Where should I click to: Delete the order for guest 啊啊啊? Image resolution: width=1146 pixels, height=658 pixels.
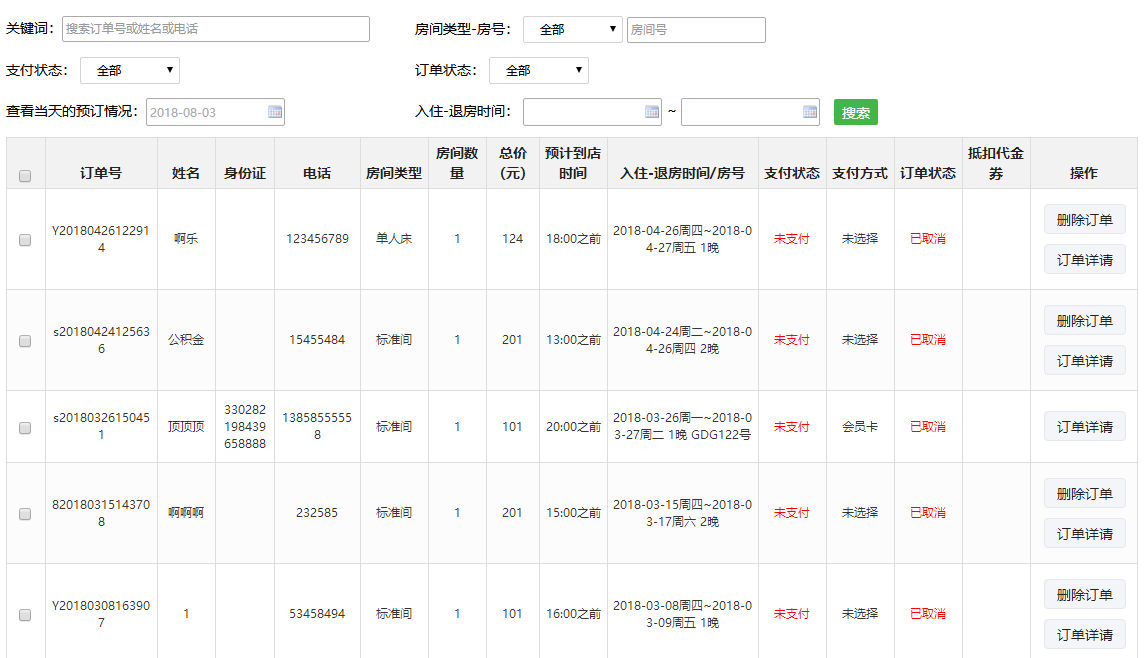(x=1084, y=494)
